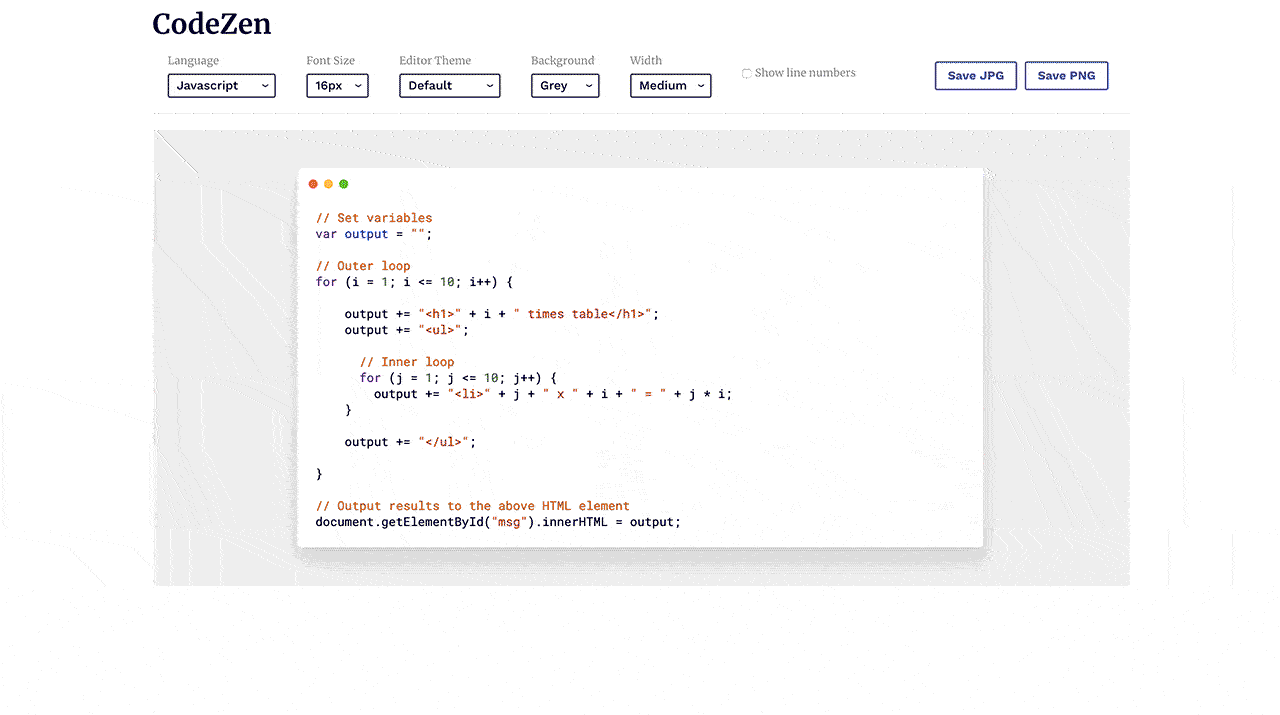Image resolution: width=1280 pixels, height=715 pixels.
Task: Select the '// Inner loop' comment line
Action: pyautogui.click(x=407, y=362)
